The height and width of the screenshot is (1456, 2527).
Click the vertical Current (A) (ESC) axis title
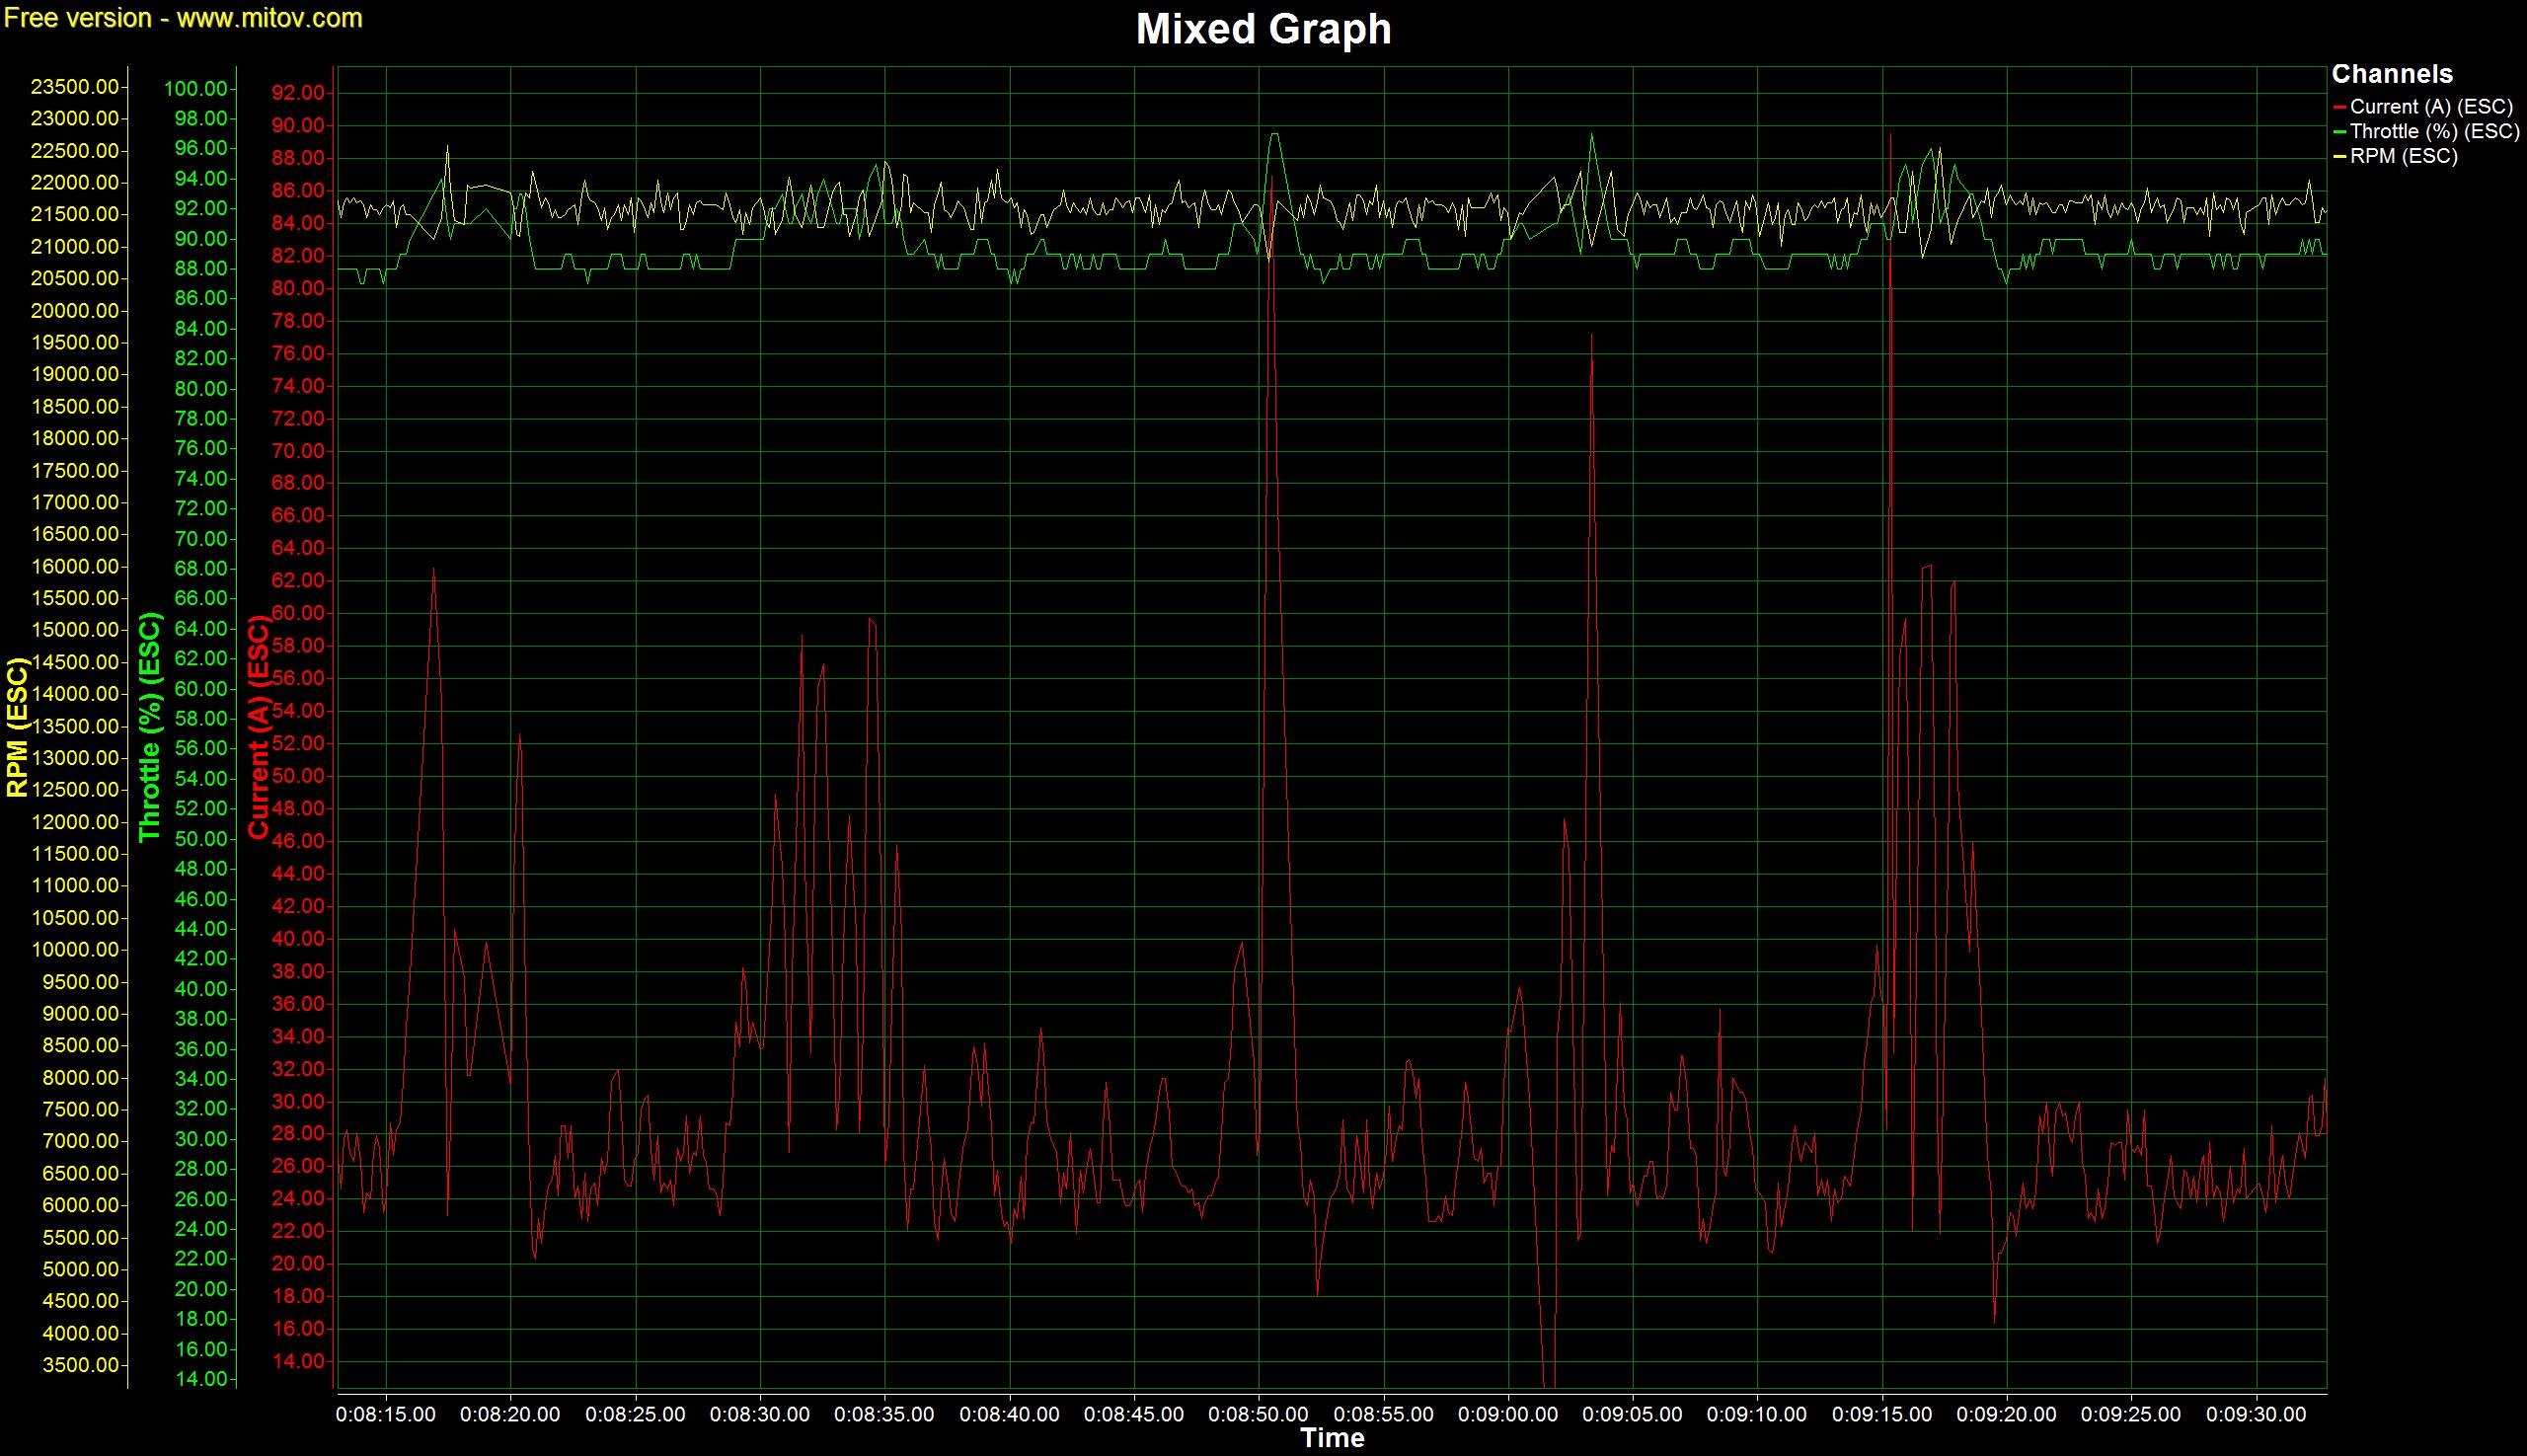click(259, 727)
